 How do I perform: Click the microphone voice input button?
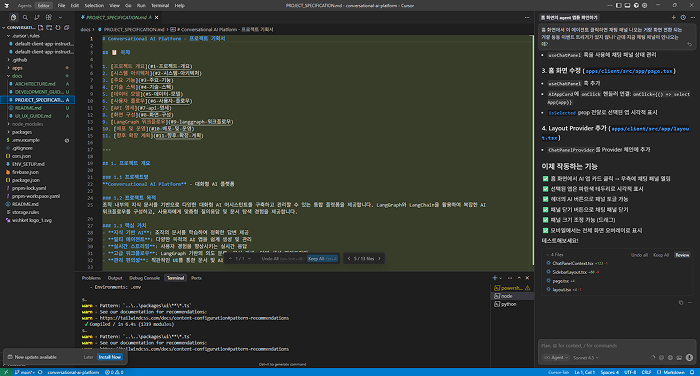(x=689, y=357)
